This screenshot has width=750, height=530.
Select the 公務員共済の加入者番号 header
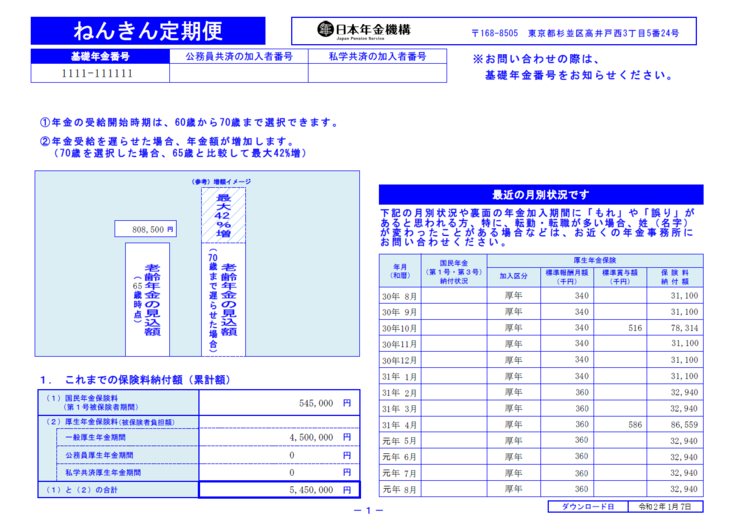pos(238,57)
